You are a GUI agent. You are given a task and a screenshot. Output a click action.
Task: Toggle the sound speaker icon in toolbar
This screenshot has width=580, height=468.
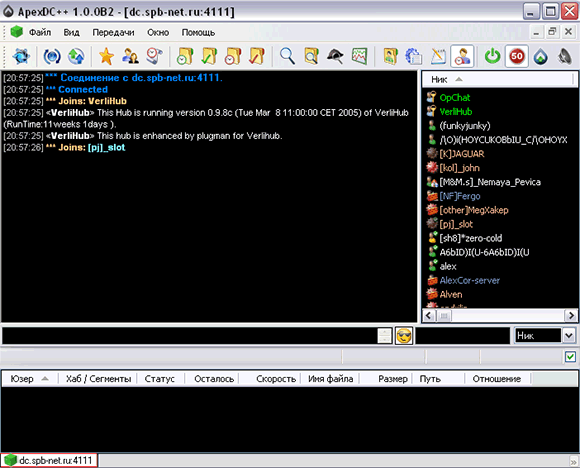pos(565,57)
